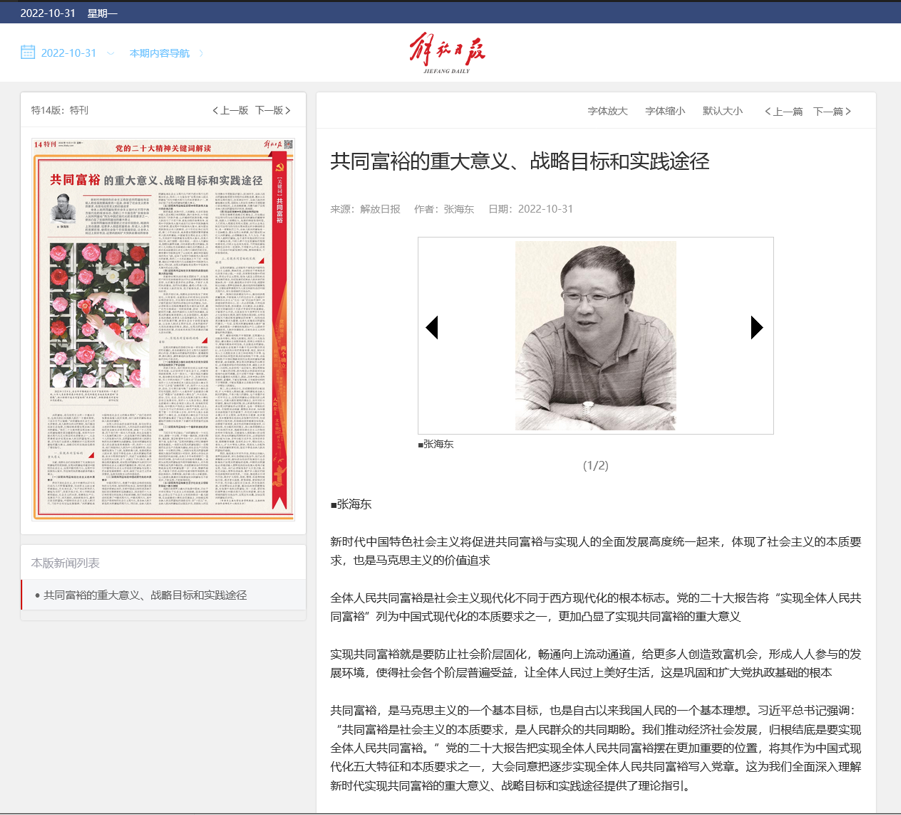This screenshot has width=901, height=815.
Task: Click the red vertical banner on page preview
Action: (280, 330)
